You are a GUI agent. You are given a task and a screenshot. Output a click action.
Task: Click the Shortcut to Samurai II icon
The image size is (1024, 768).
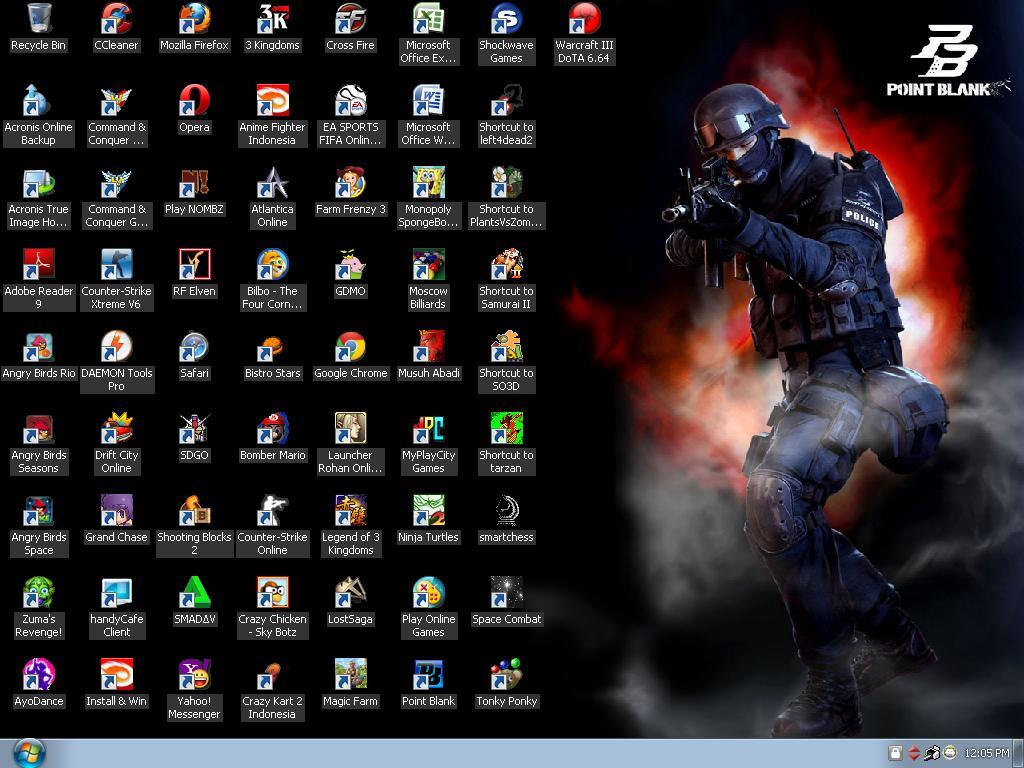pyautogui.click(x=506, y=264)
